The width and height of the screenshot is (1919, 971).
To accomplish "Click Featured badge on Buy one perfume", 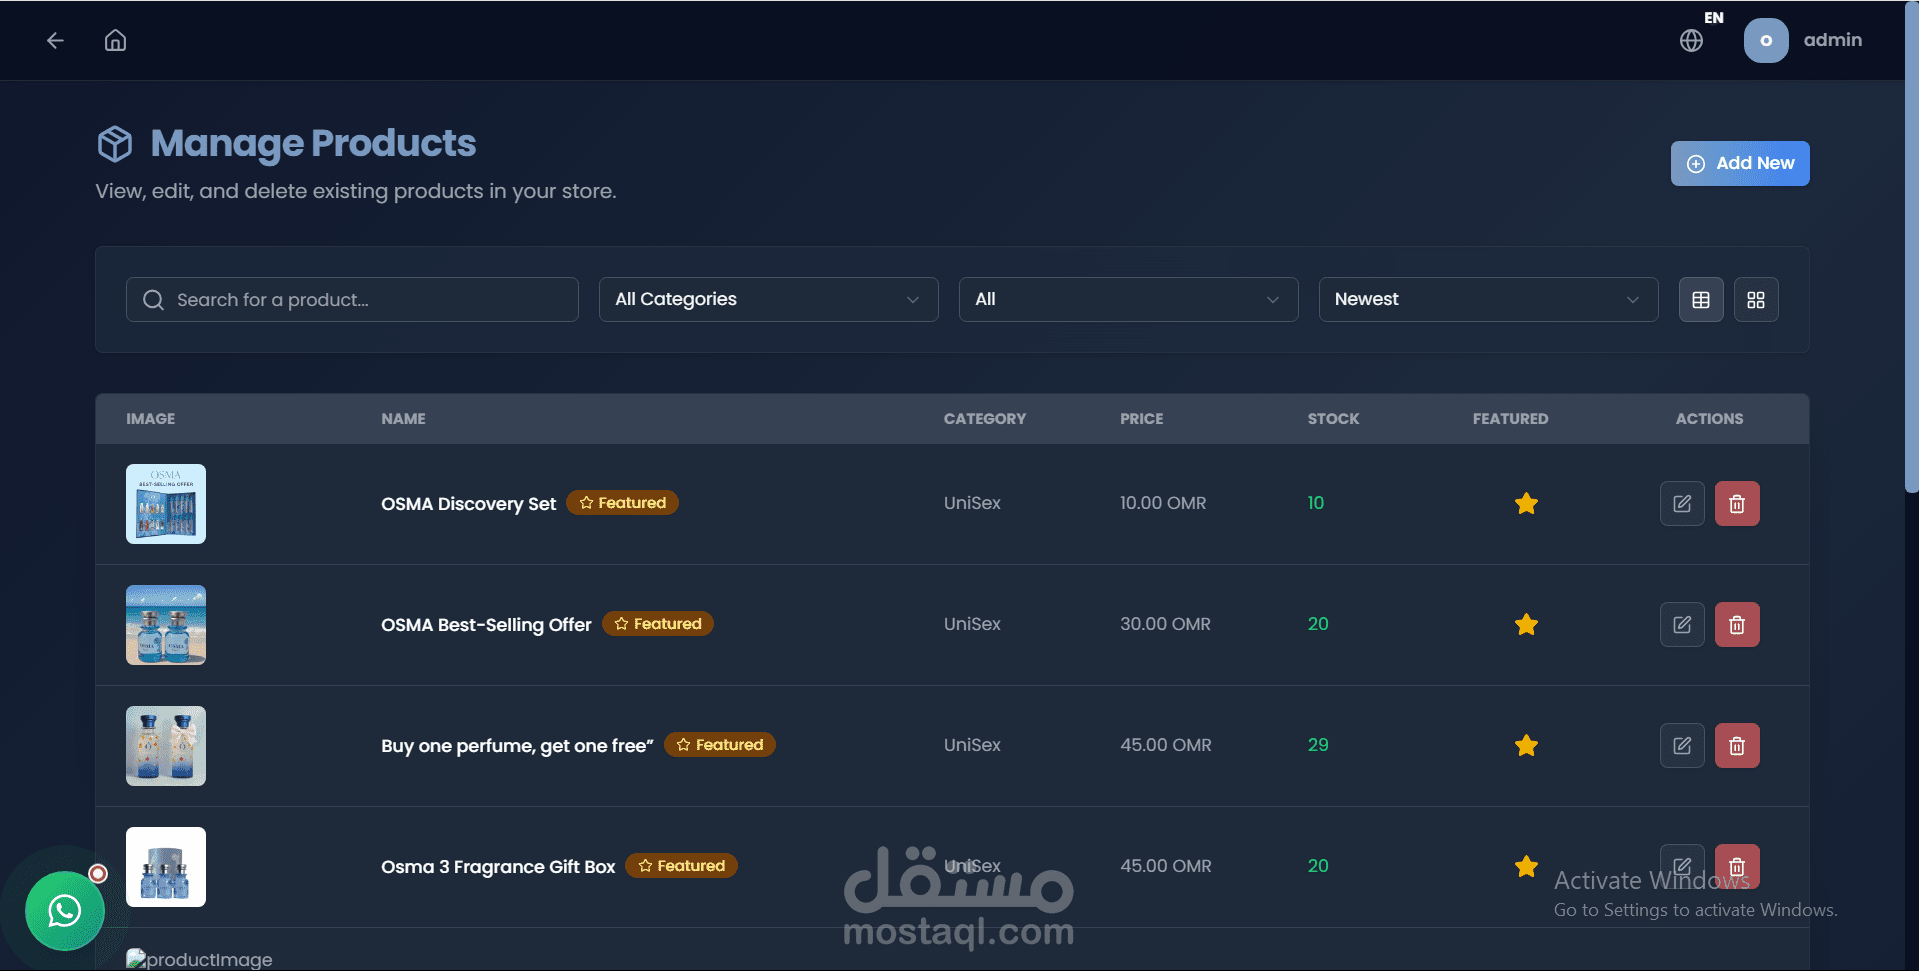I will click(x=720, y=745).
